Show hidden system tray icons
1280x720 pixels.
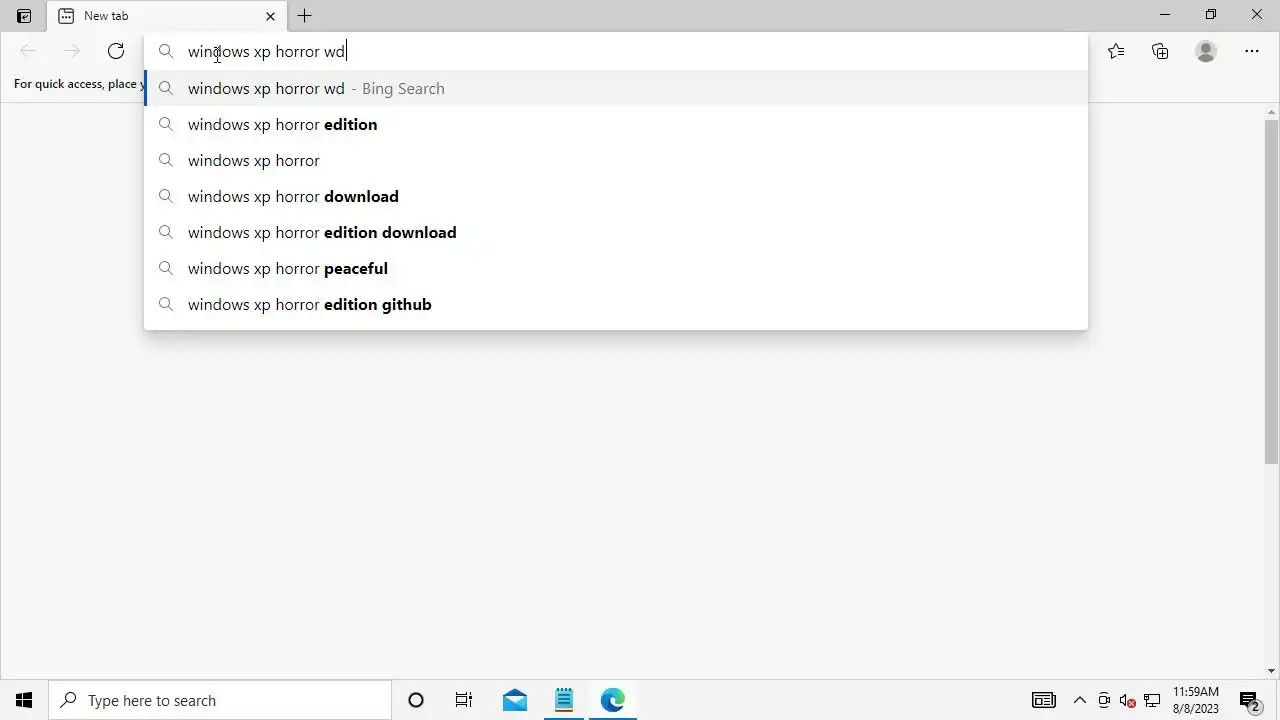pyautogui.click(x=1080, y=700)
